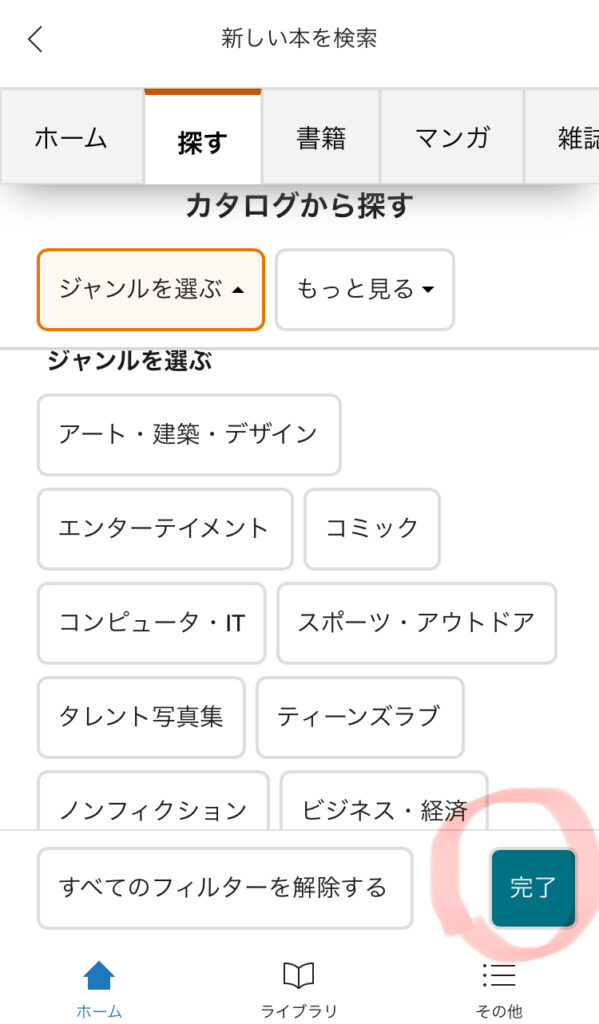This screenshot has width=599, height=1024.
Task: Toggle the コミック genre chip
Action: point(372,528)
